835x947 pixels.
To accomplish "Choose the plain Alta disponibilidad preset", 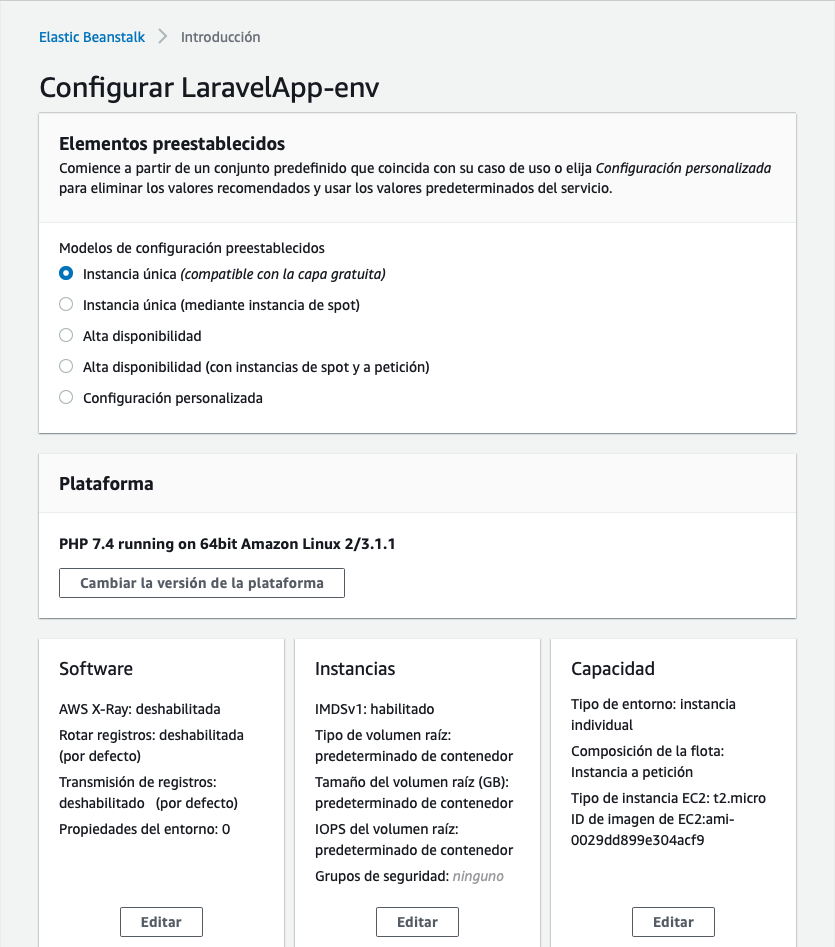I will coord(66,335).
